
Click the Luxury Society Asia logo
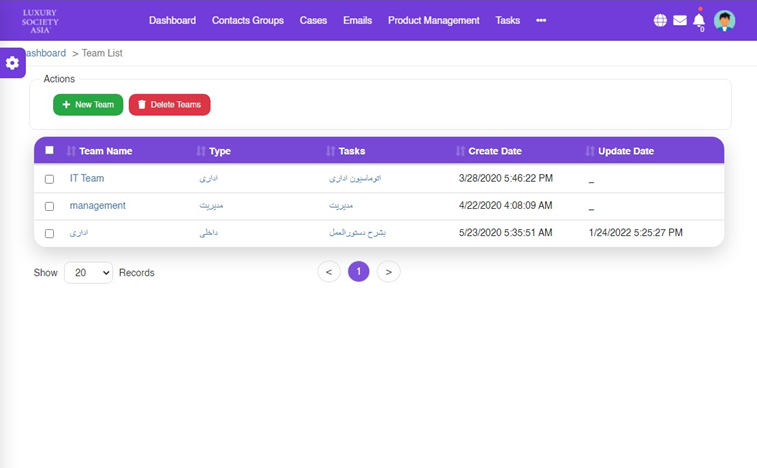click(40, 20)
